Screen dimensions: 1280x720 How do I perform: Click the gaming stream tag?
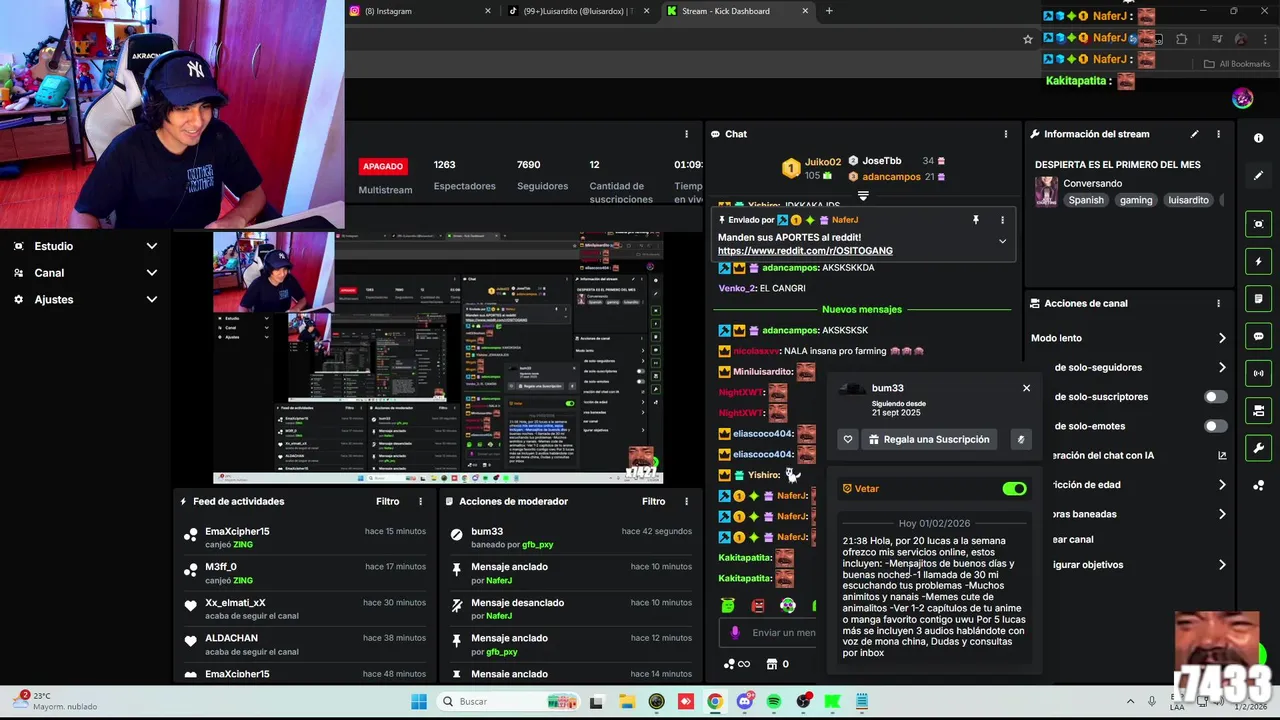[1136, 200]
